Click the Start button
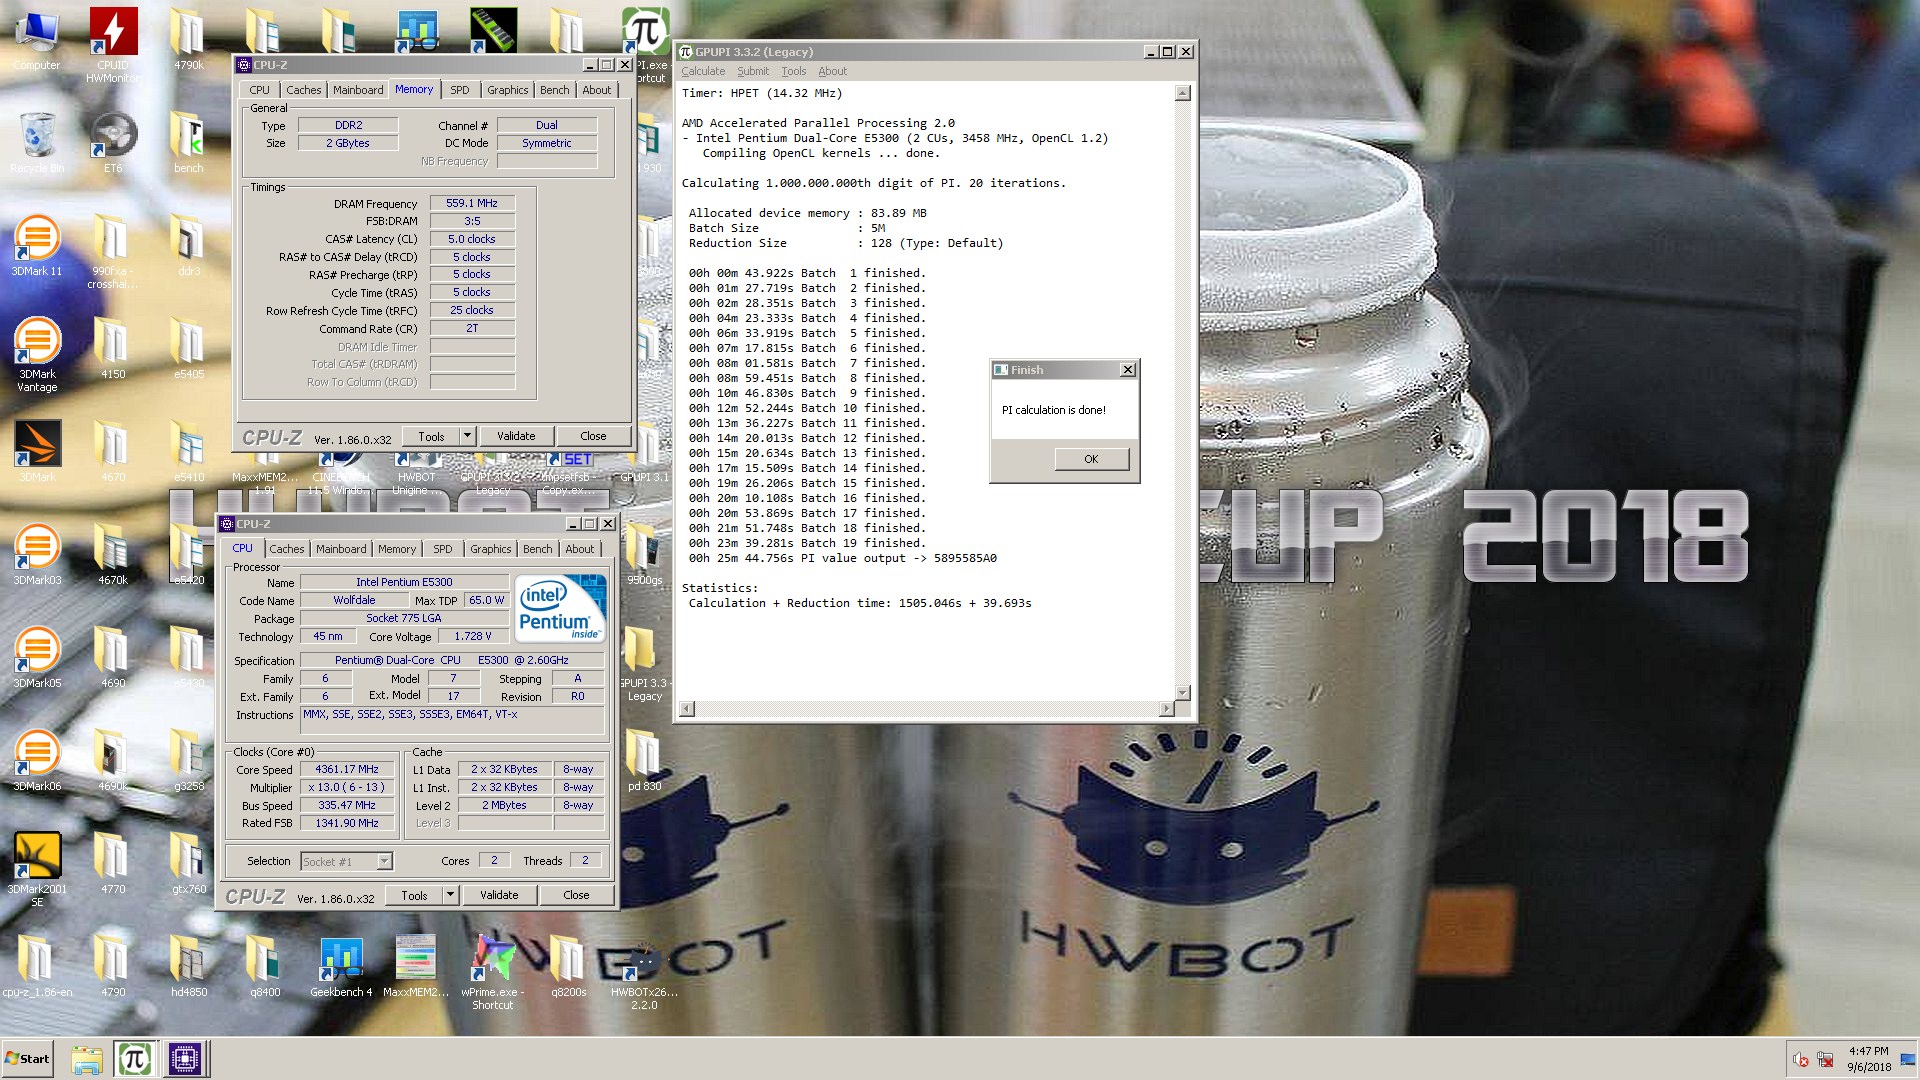This screenshot has height=1080, width=1920. 28,1059
